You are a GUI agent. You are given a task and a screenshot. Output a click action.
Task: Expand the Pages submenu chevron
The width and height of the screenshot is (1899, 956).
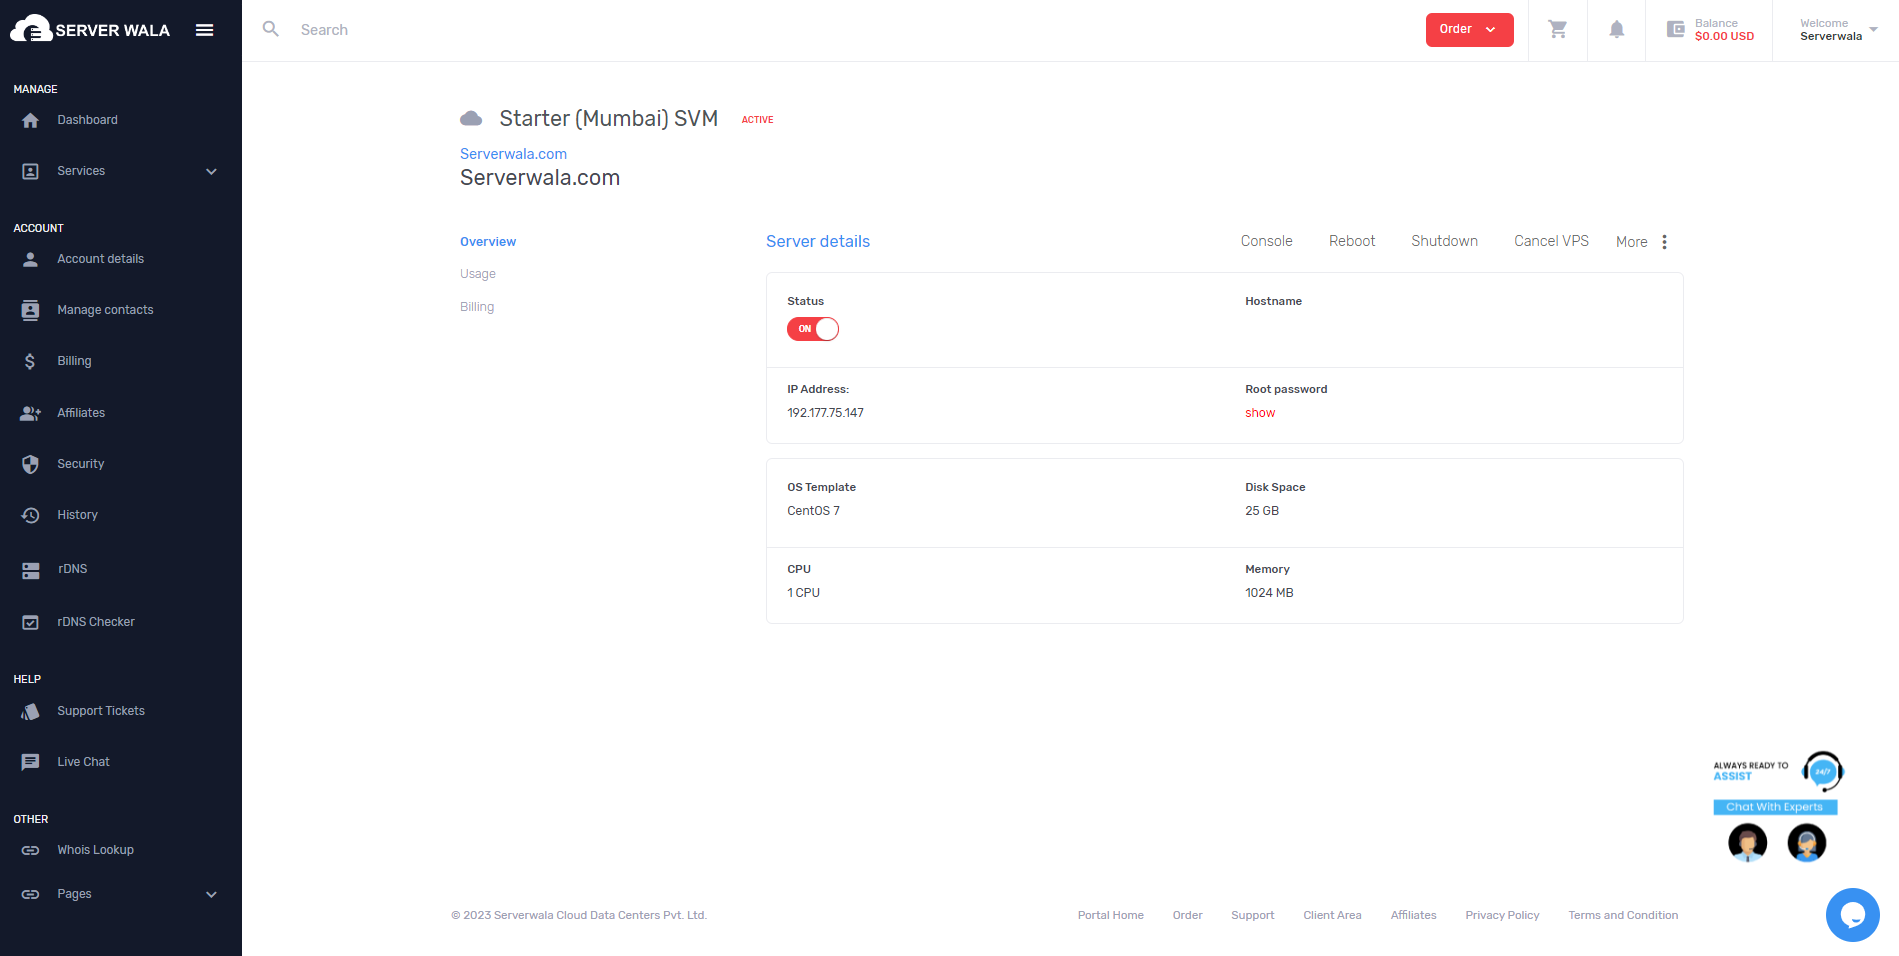211,894
